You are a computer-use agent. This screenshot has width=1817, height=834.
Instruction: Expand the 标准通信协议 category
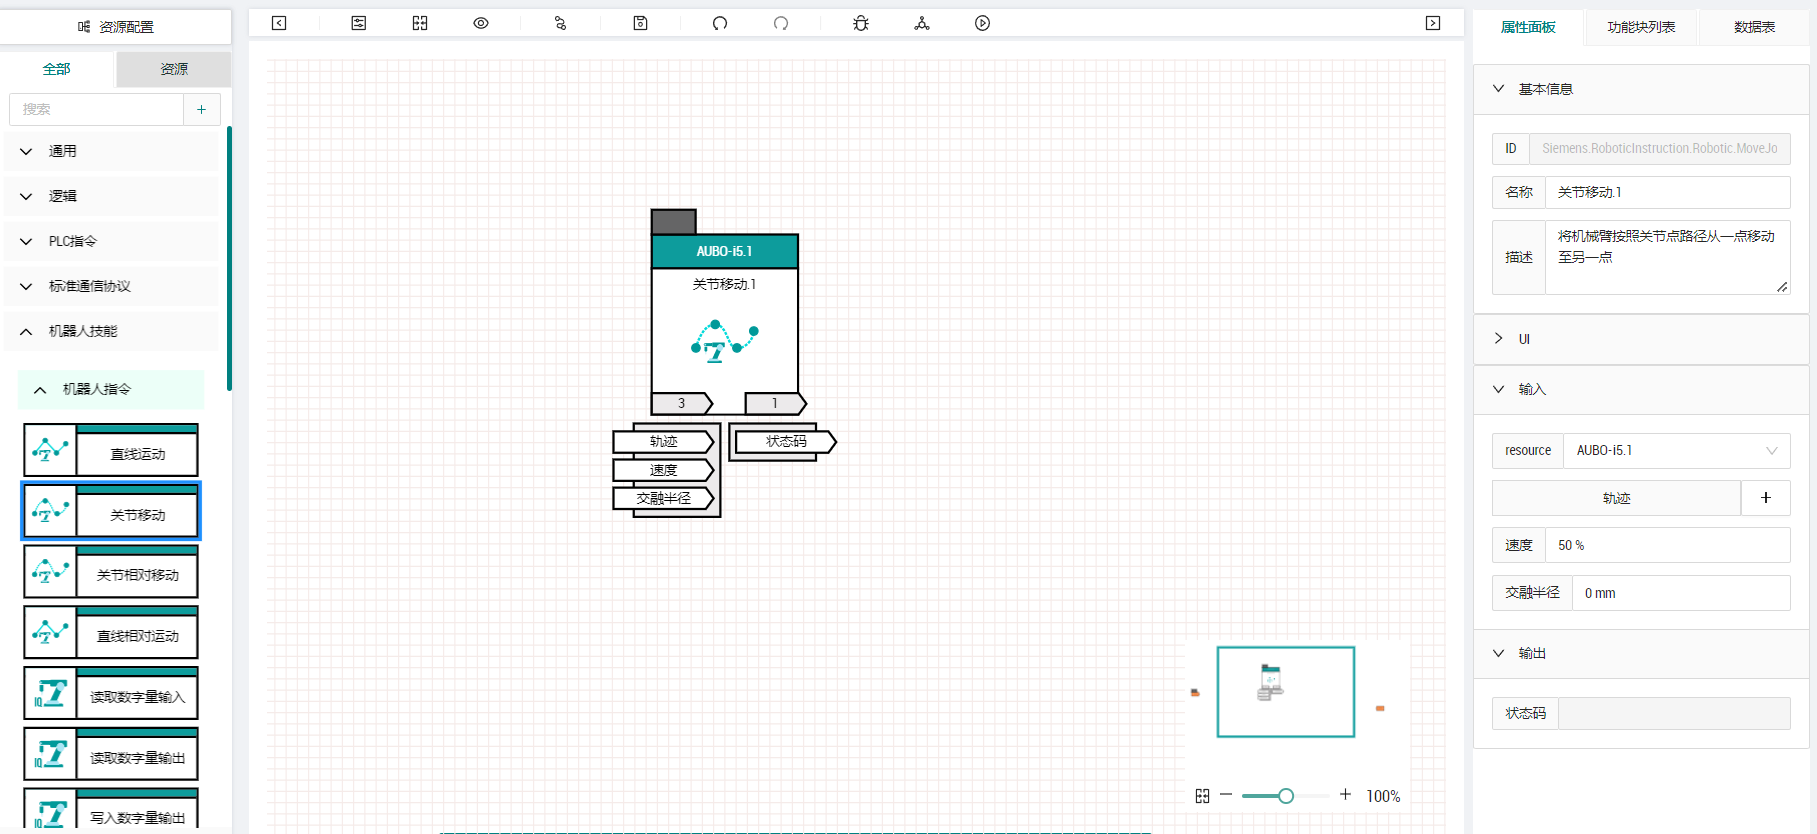coord(111,286)
